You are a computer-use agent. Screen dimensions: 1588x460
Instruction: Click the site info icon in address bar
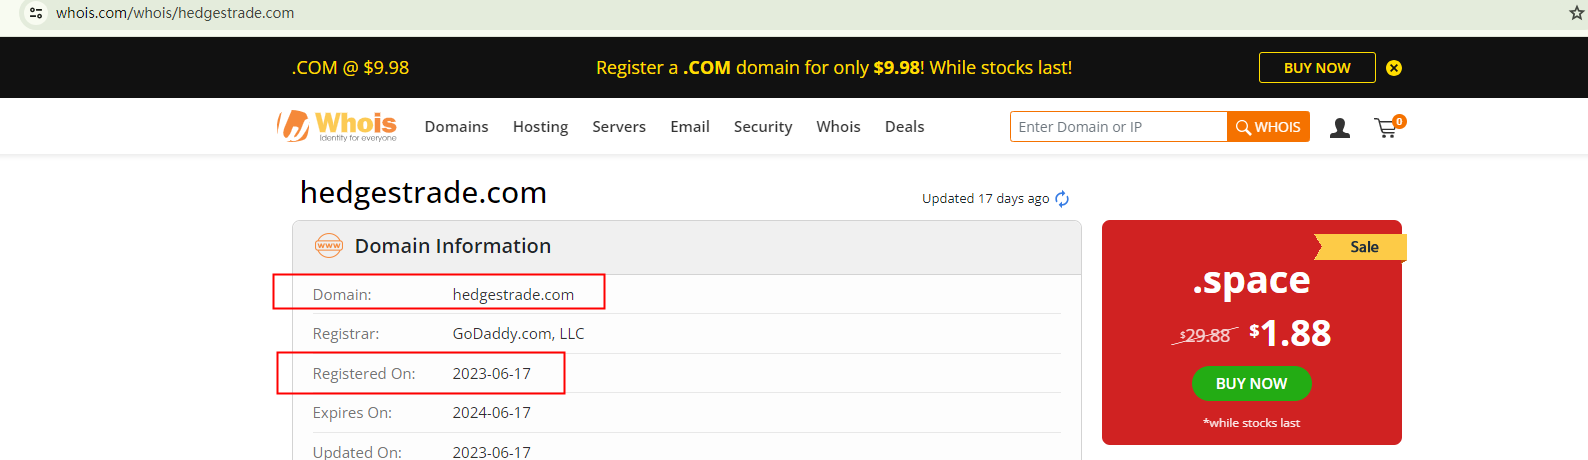click(x=36, y=13)
